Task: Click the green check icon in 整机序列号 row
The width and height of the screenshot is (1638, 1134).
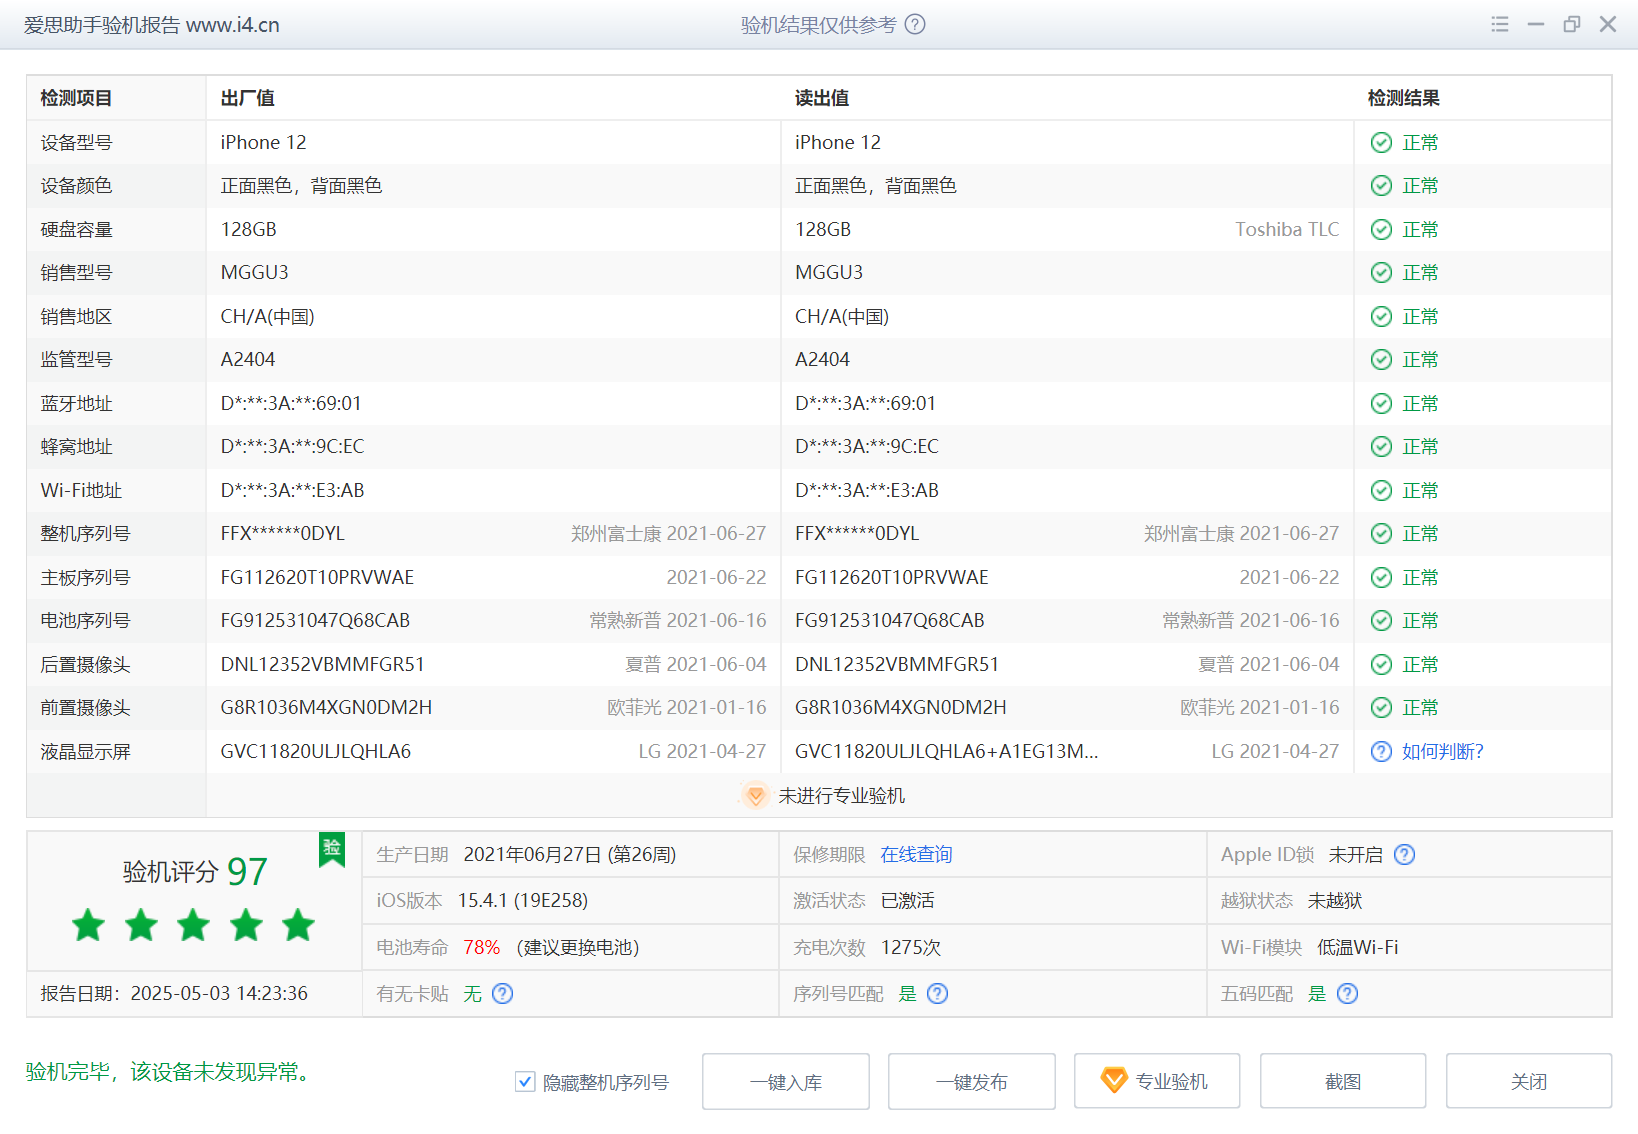Action: (1381, 534)
